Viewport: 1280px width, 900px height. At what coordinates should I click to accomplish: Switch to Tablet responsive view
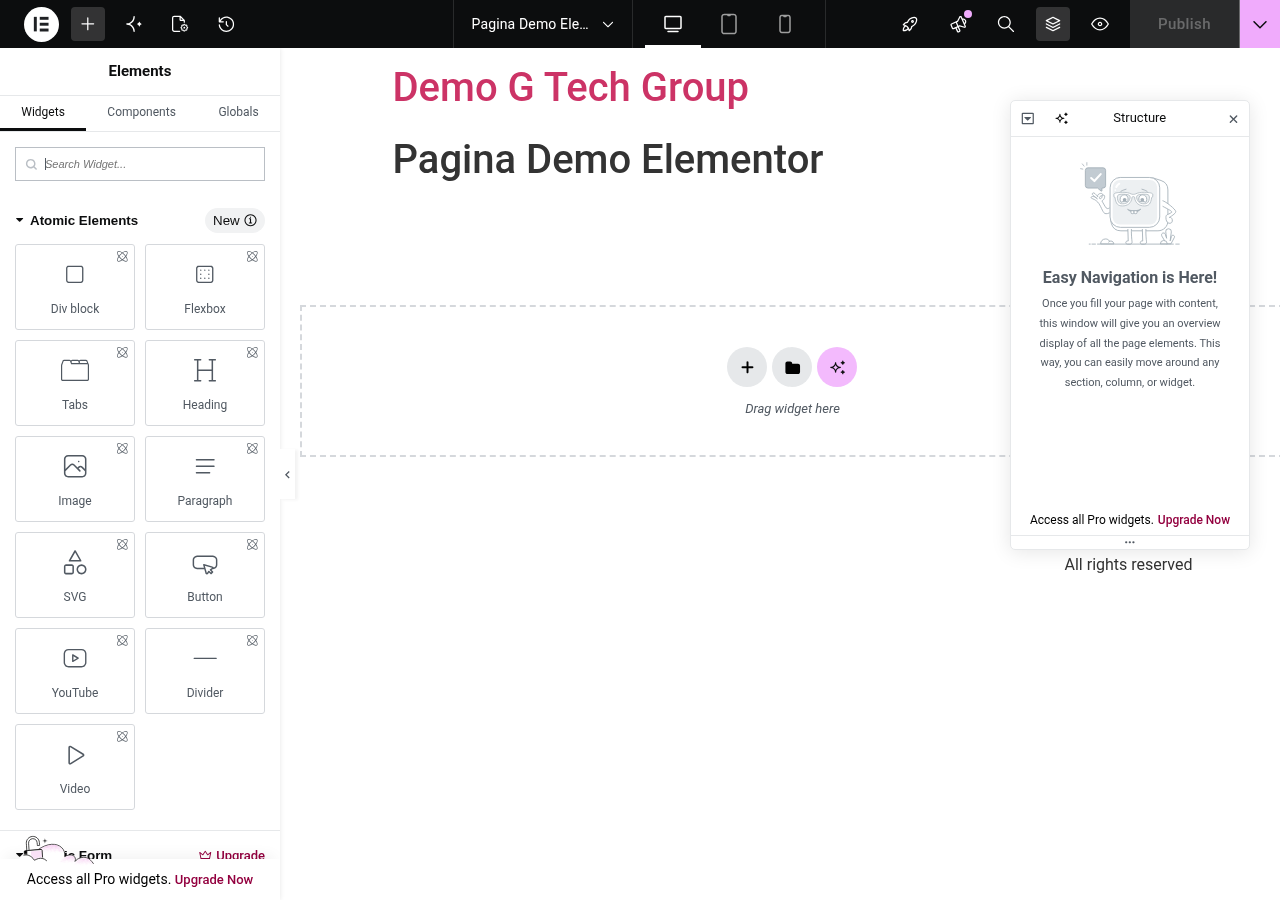[729, 24]
